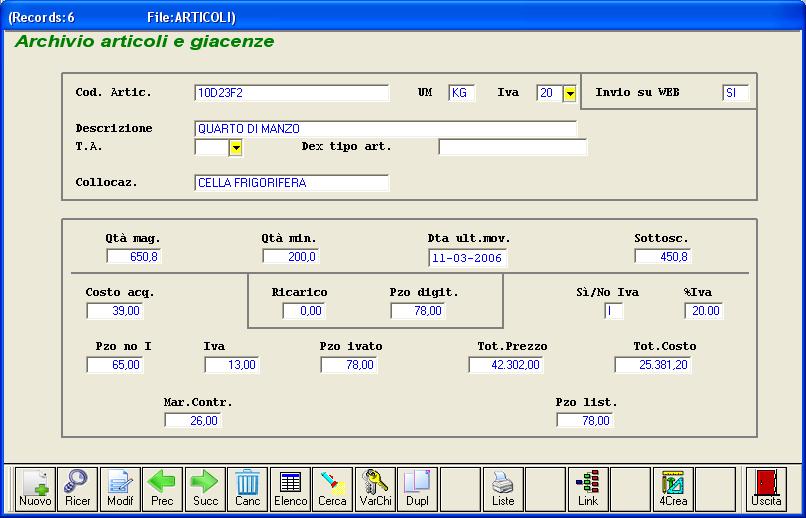Open the Ricer search magnifier icon
The width and height of the screenshot is (806, 518).
tap(78, 489)
